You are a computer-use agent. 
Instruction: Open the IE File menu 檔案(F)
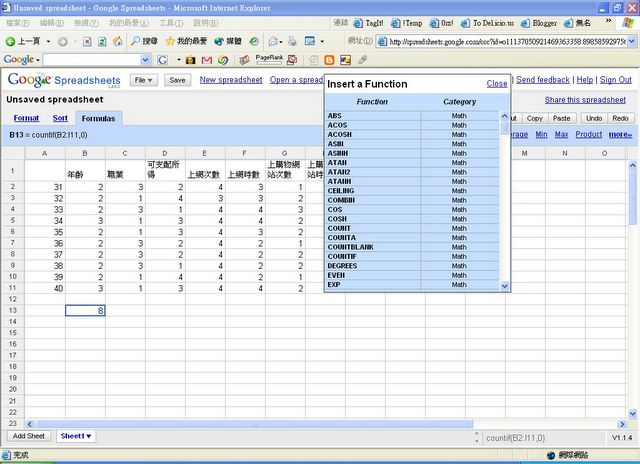coord(18,23)
